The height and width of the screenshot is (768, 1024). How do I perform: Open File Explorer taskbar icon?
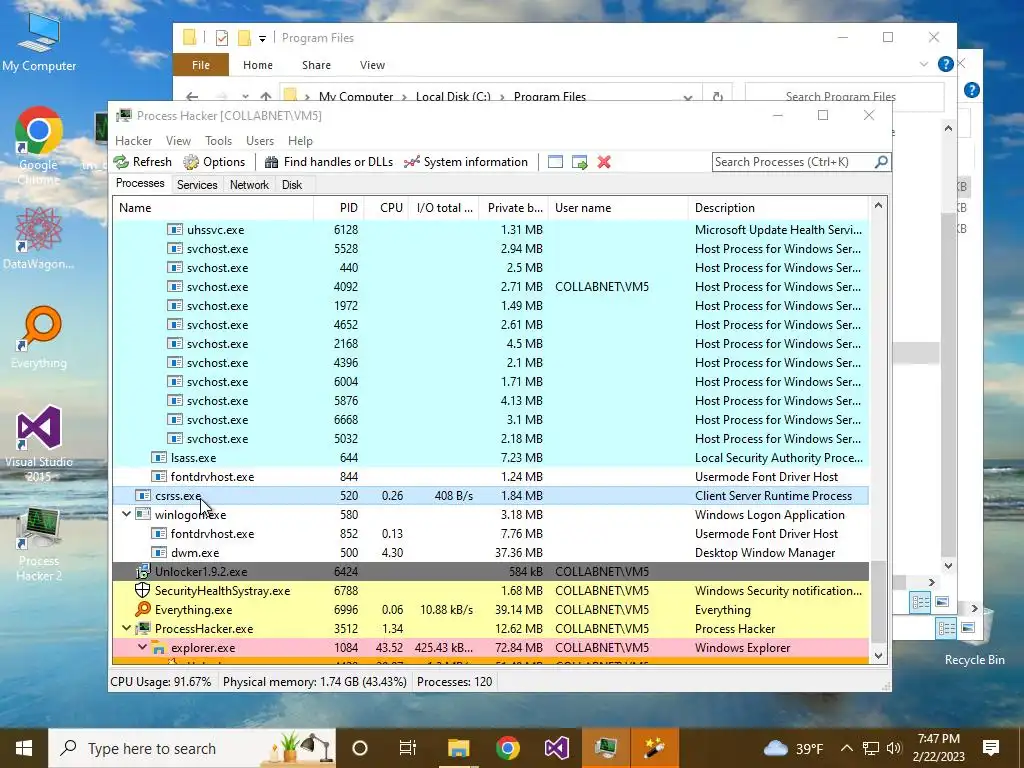click(458, 748)
